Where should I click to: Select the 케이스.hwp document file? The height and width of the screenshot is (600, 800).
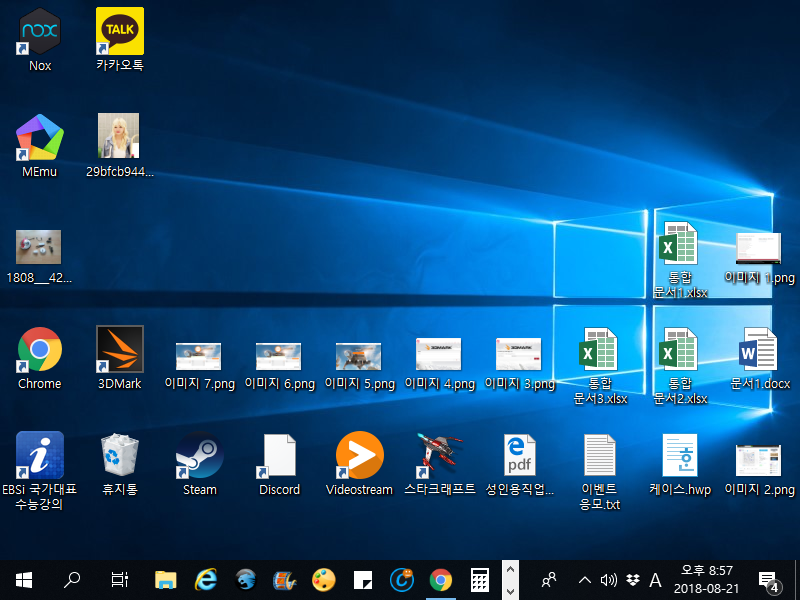click(x=680, y=464)
